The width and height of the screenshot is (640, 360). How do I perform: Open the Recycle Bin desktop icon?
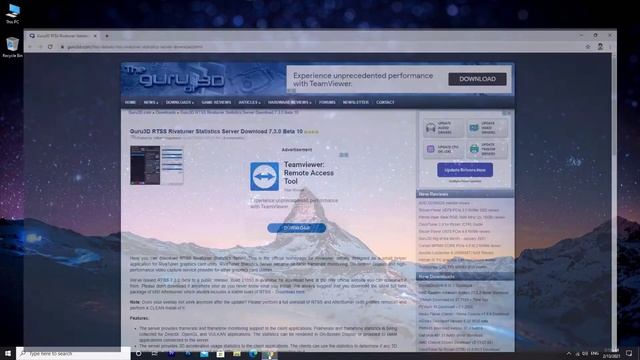click(13, 47)
